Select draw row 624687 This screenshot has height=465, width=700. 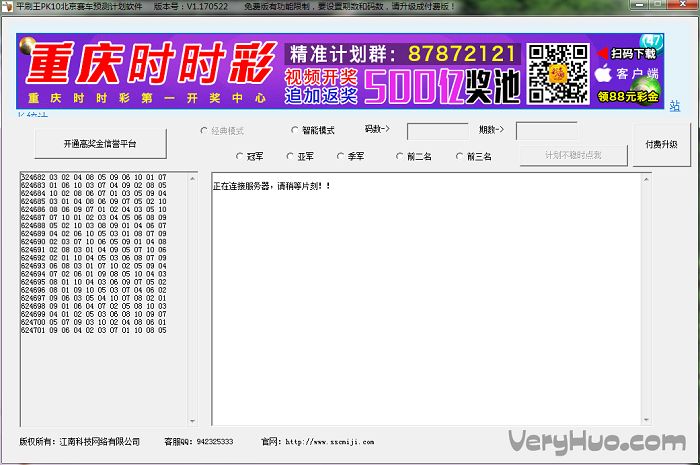pyautogui.click(x=93, y=217)
